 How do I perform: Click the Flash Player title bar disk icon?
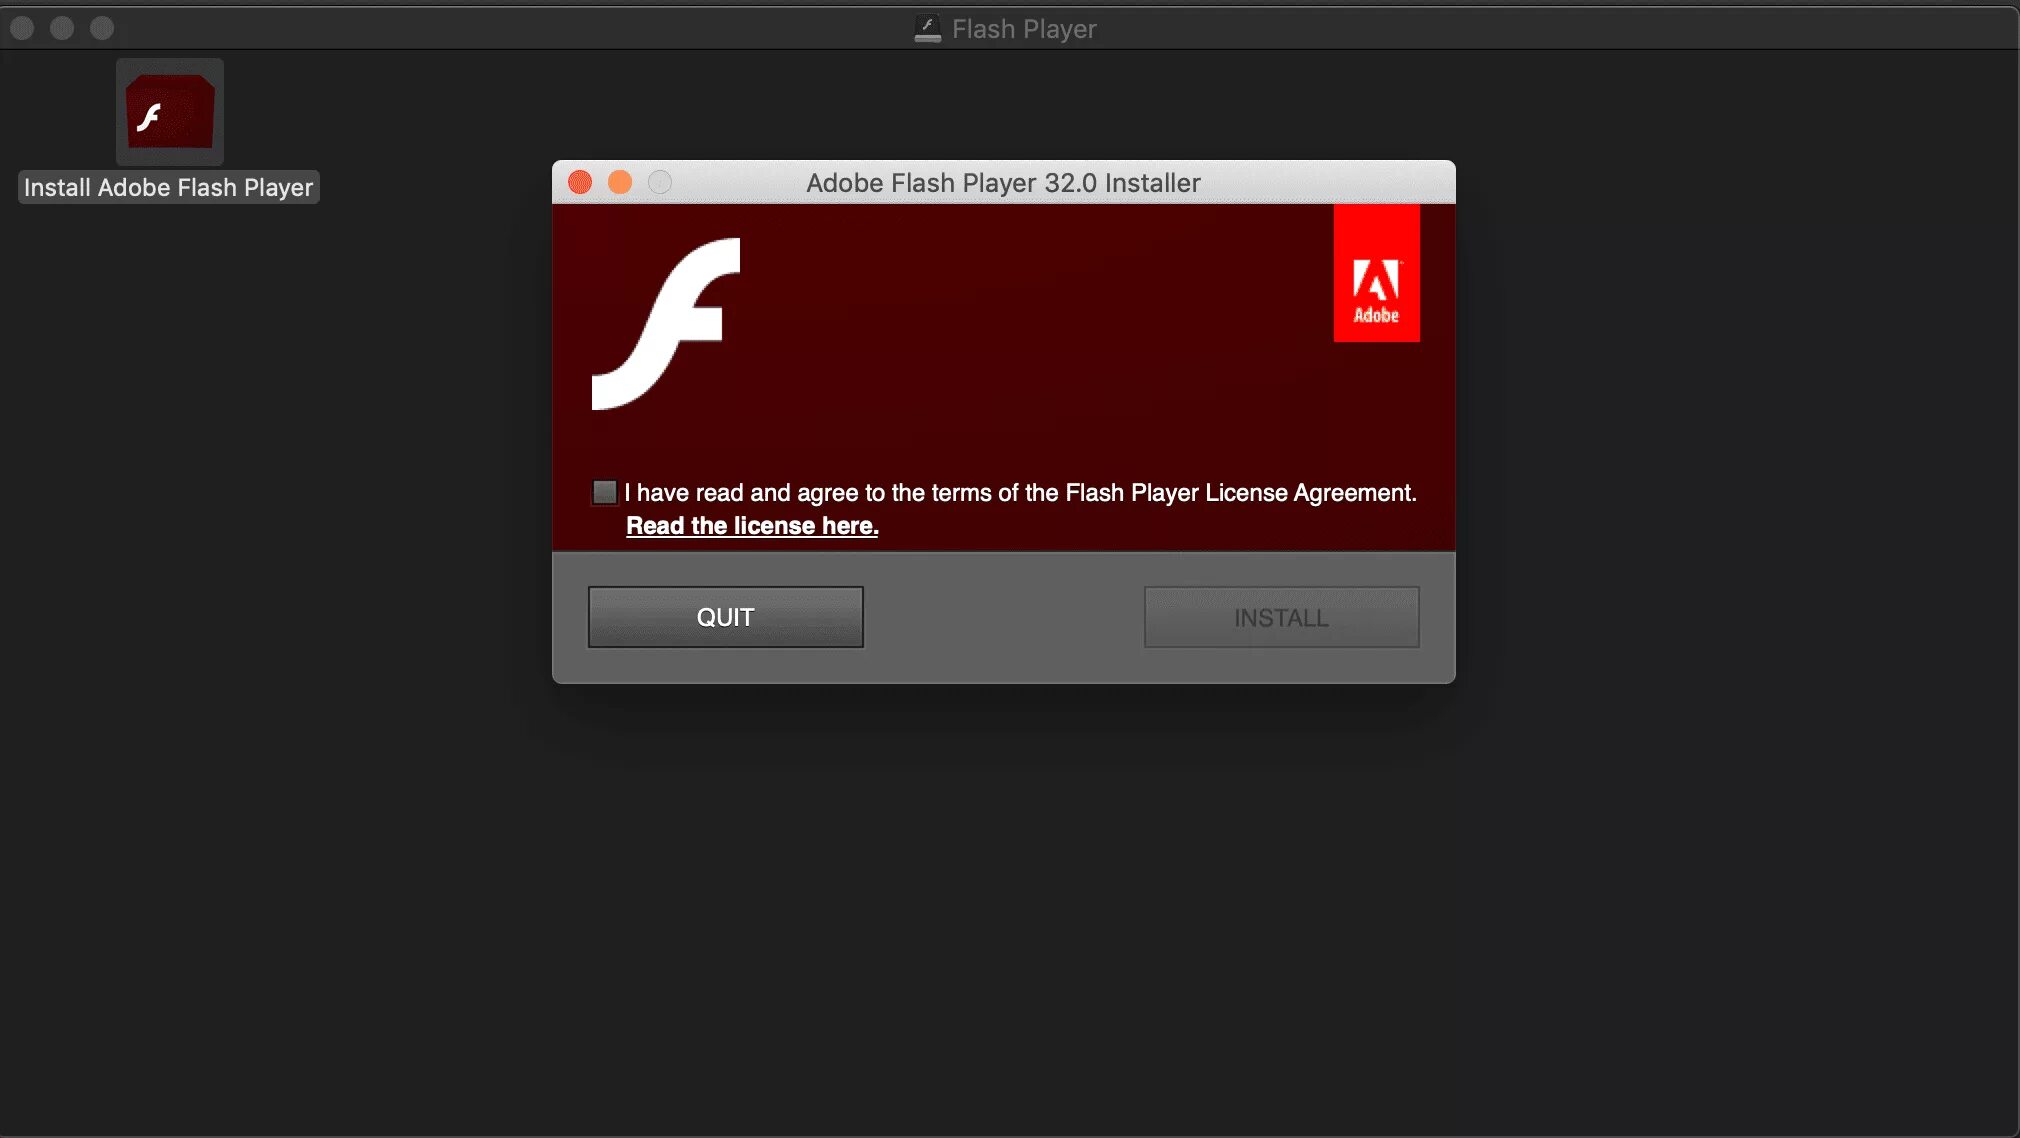coord(928,29)
